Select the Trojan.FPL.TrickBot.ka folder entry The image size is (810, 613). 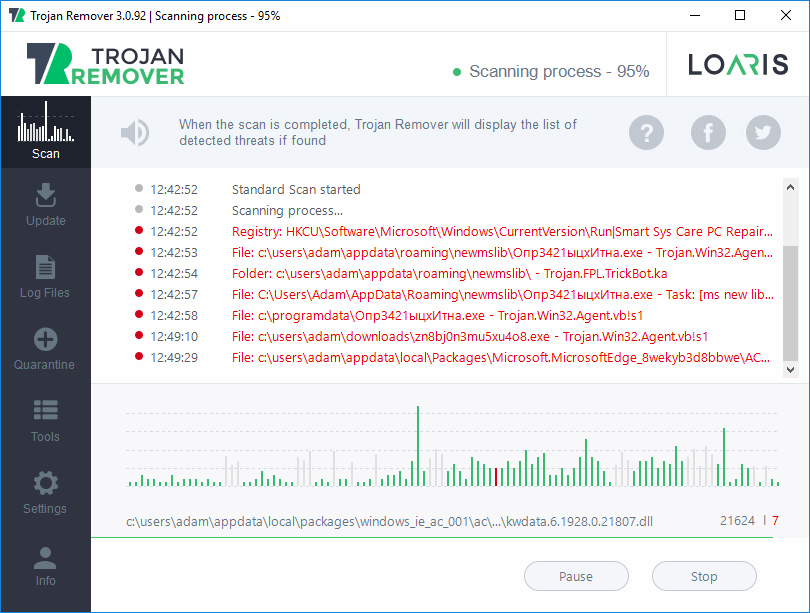[x=449, y=274]
